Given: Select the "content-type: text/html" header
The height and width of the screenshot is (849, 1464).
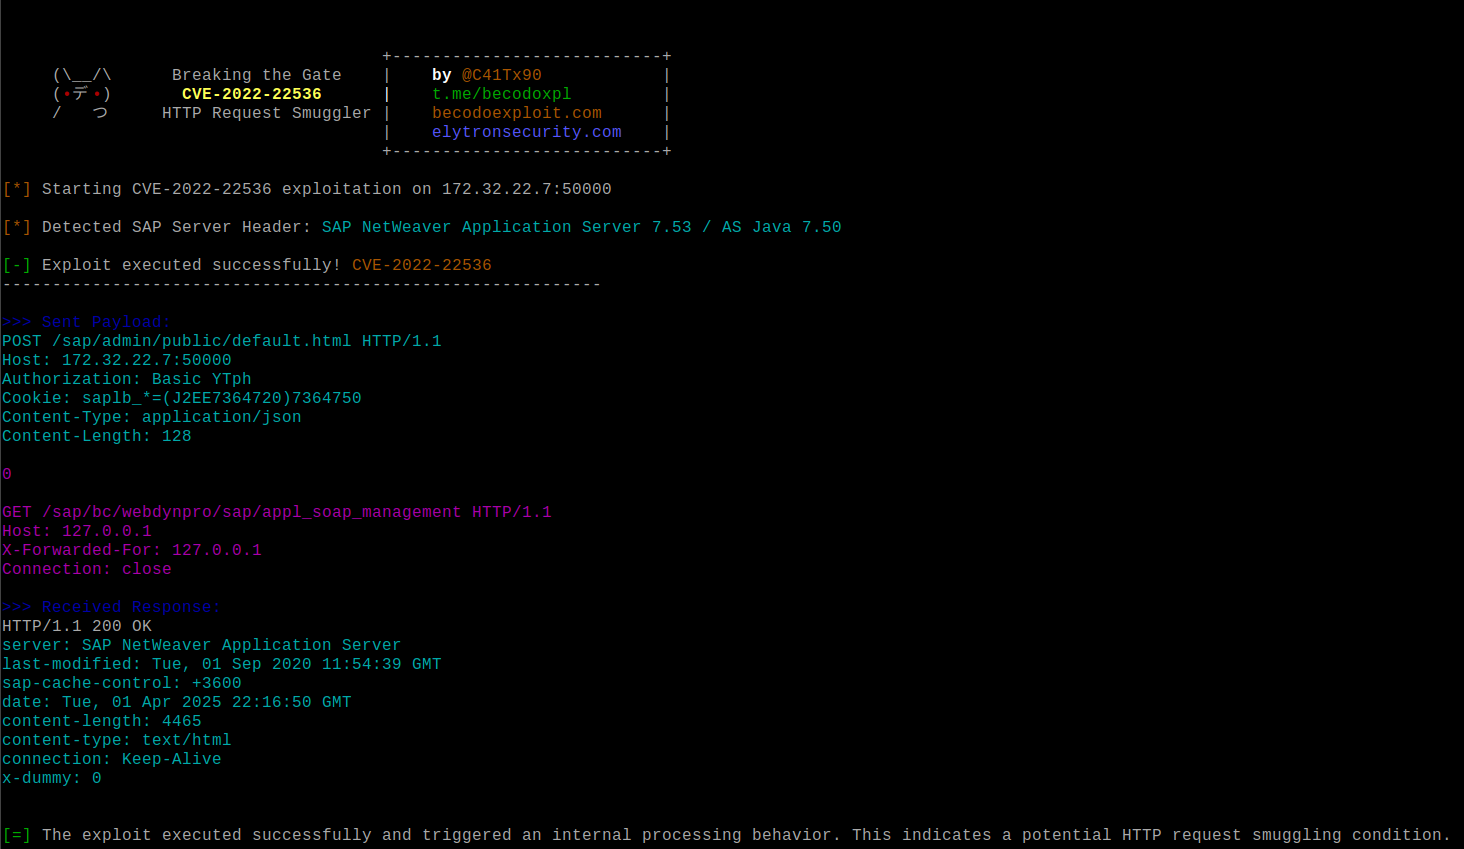Looking at the screenshot, I should (x=117, y=740).
